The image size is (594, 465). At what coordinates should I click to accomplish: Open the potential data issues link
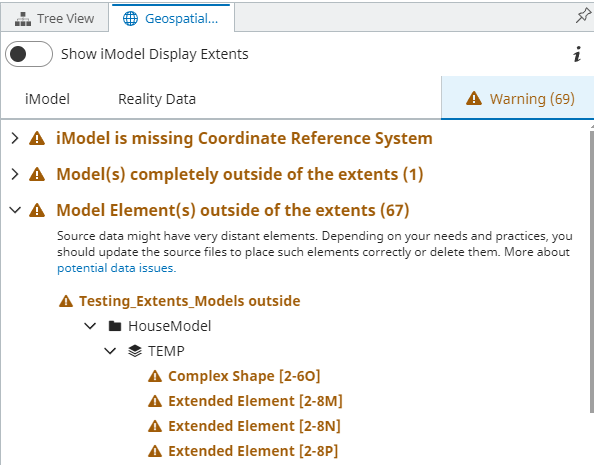click(x=117, y=268)
